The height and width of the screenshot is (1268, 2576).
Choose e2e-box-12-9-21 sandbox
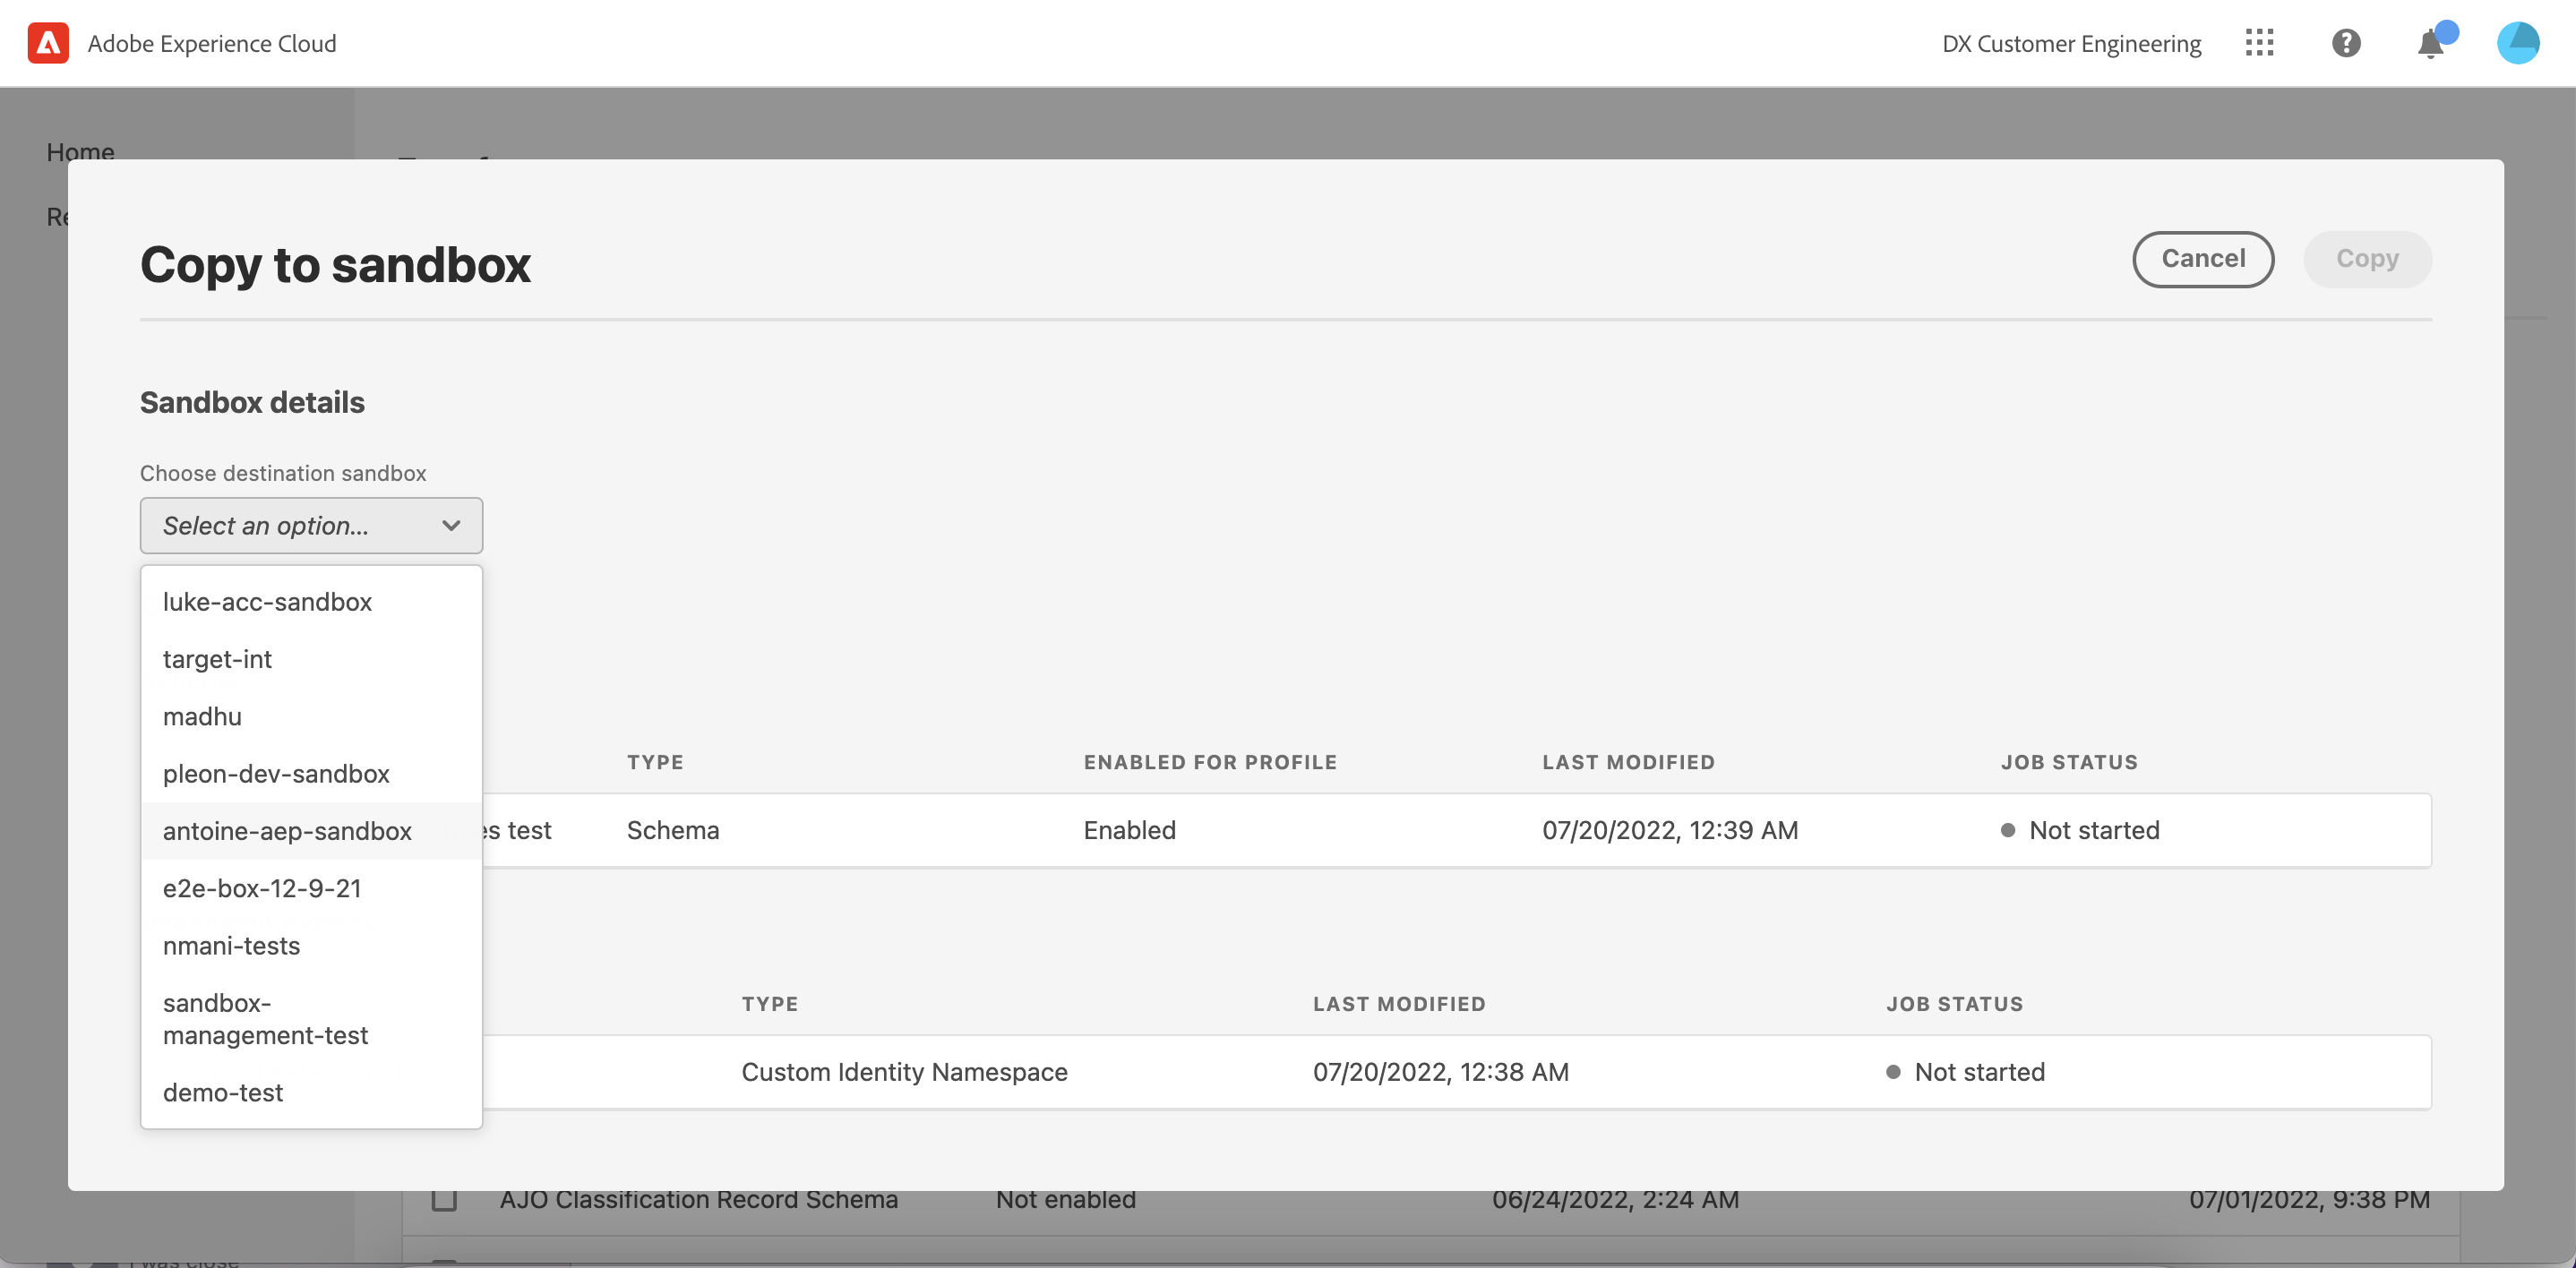262,888
